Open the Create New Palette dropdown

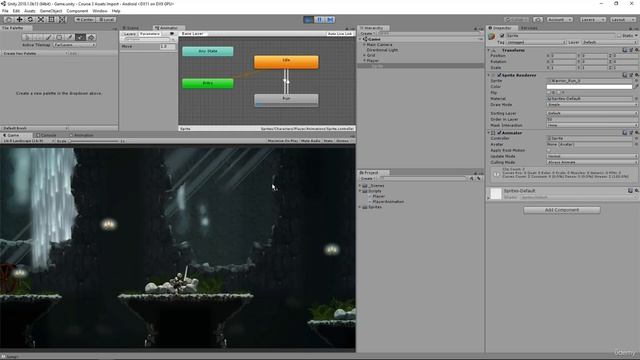35,53
